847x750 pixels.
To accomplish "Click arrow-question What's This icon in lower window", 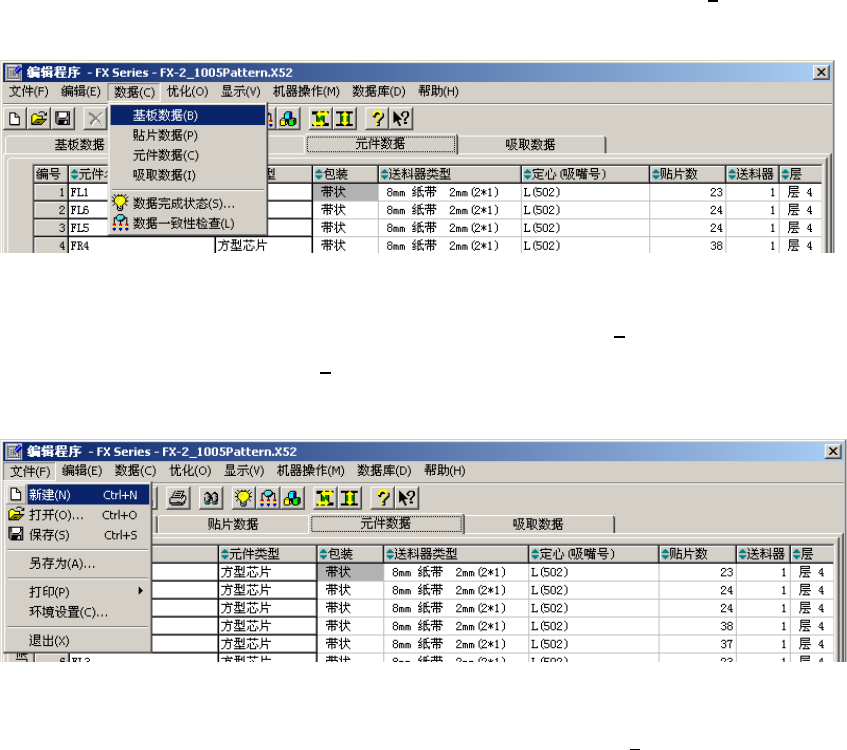I will coord(407,498).
